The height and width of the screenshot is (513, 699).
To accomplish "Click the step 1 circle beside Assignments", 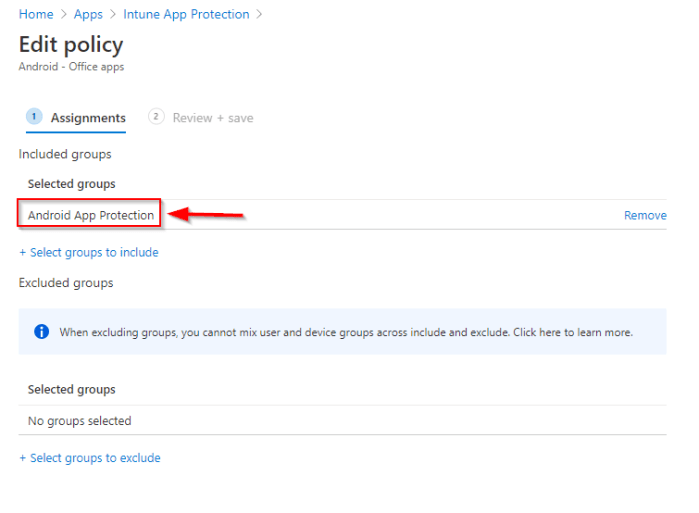I will (34, 117).
